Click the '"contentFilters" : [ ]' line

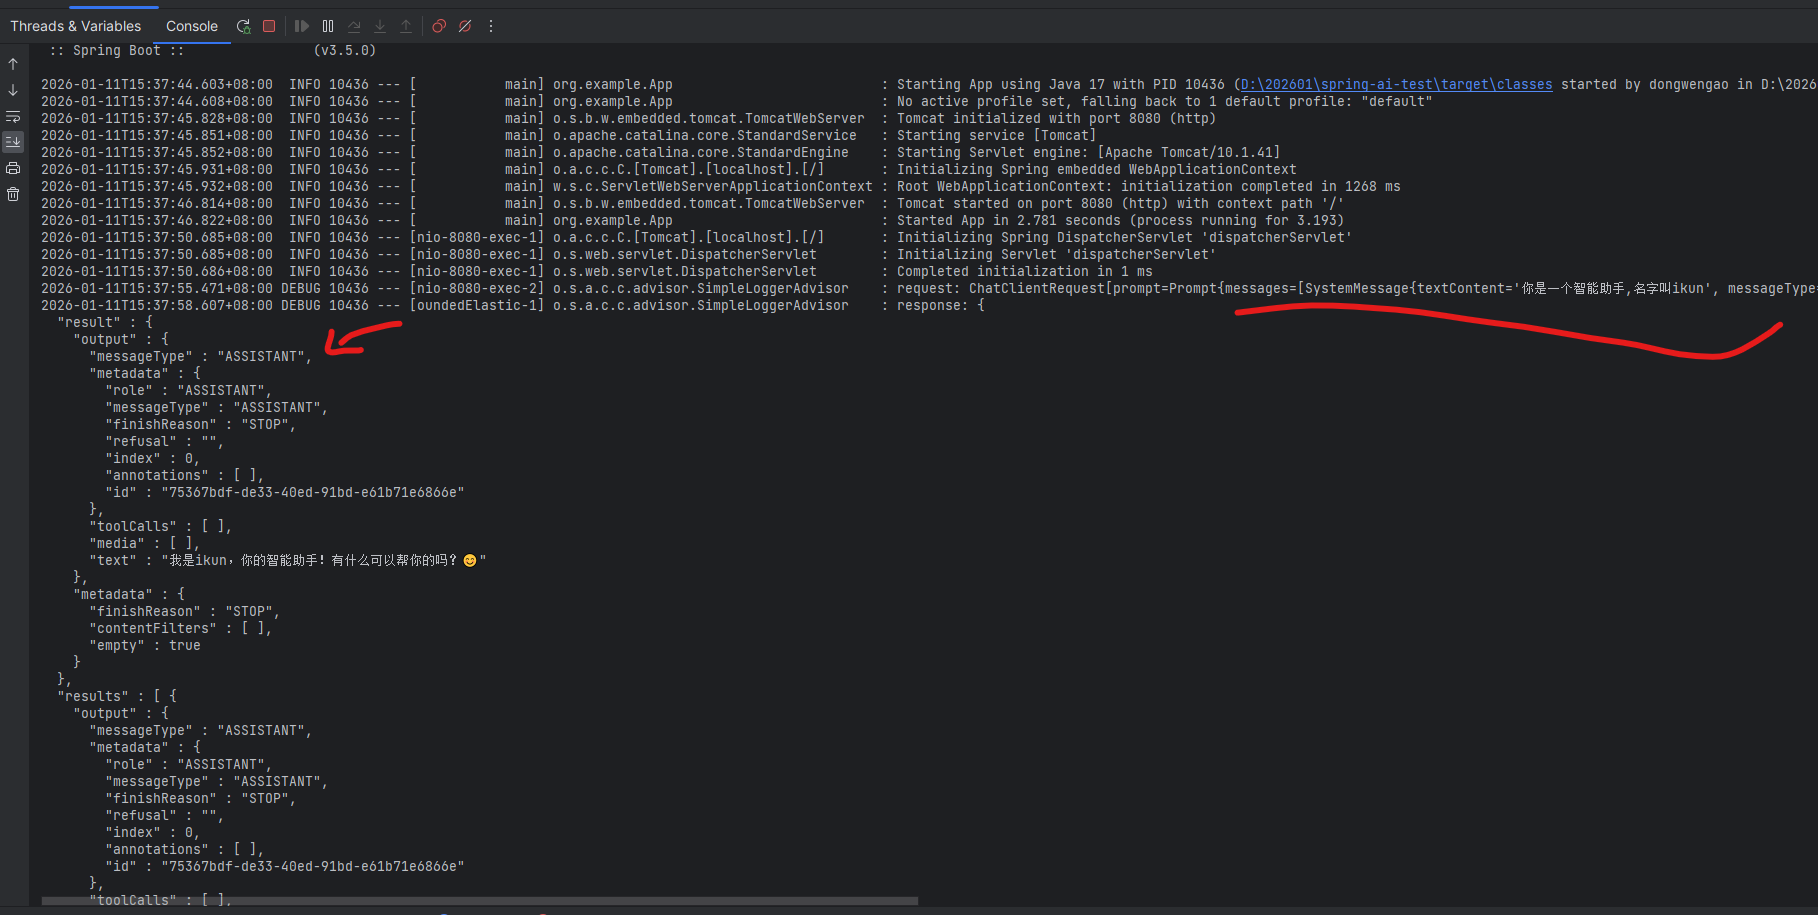(181, 629)
